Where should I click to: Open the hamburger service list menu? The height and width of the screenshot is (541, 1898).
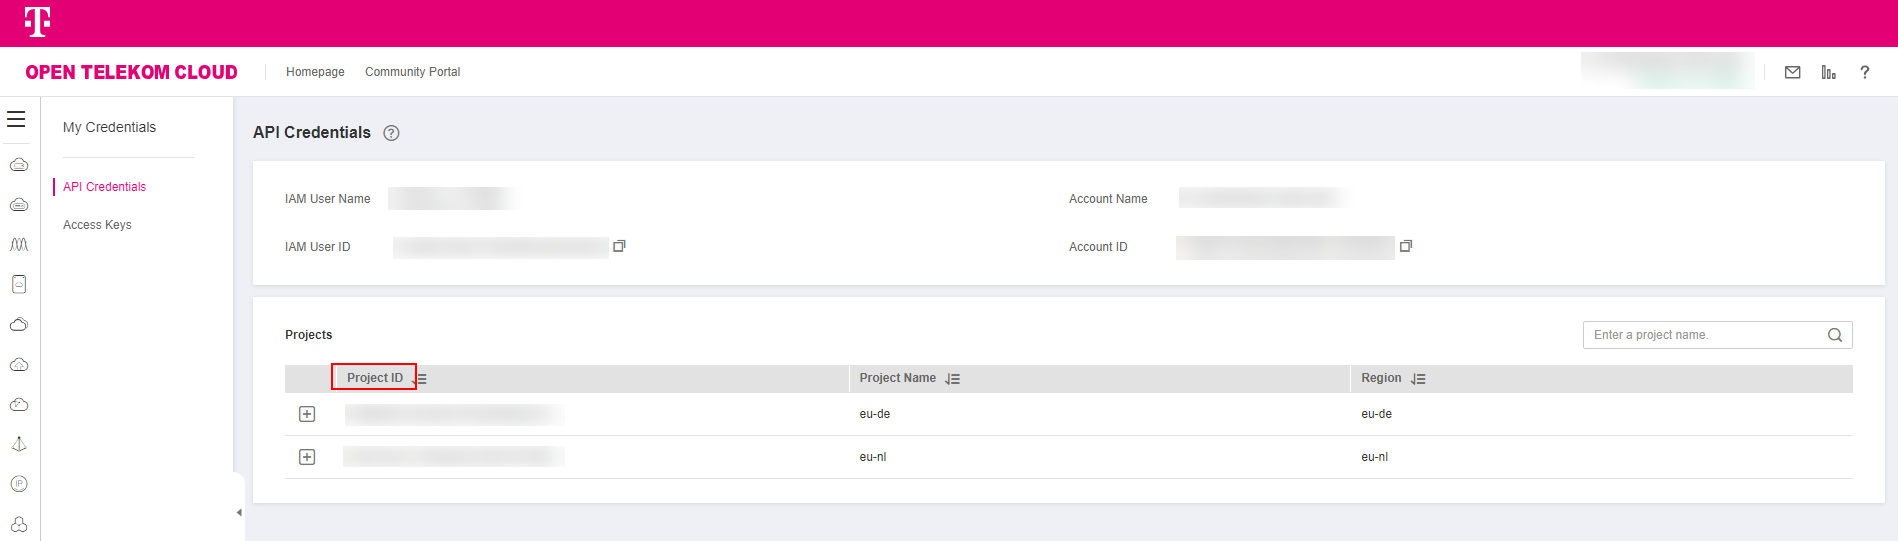coord(16,119)
